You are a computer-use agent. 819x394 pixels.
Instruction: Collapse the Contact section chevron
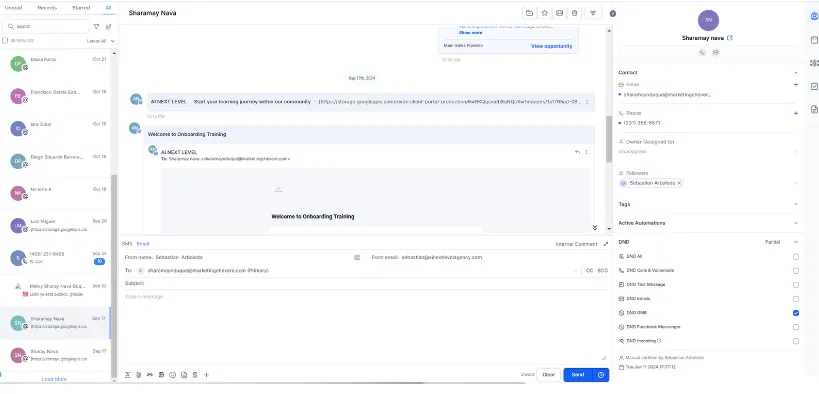(x=795, y=73)
